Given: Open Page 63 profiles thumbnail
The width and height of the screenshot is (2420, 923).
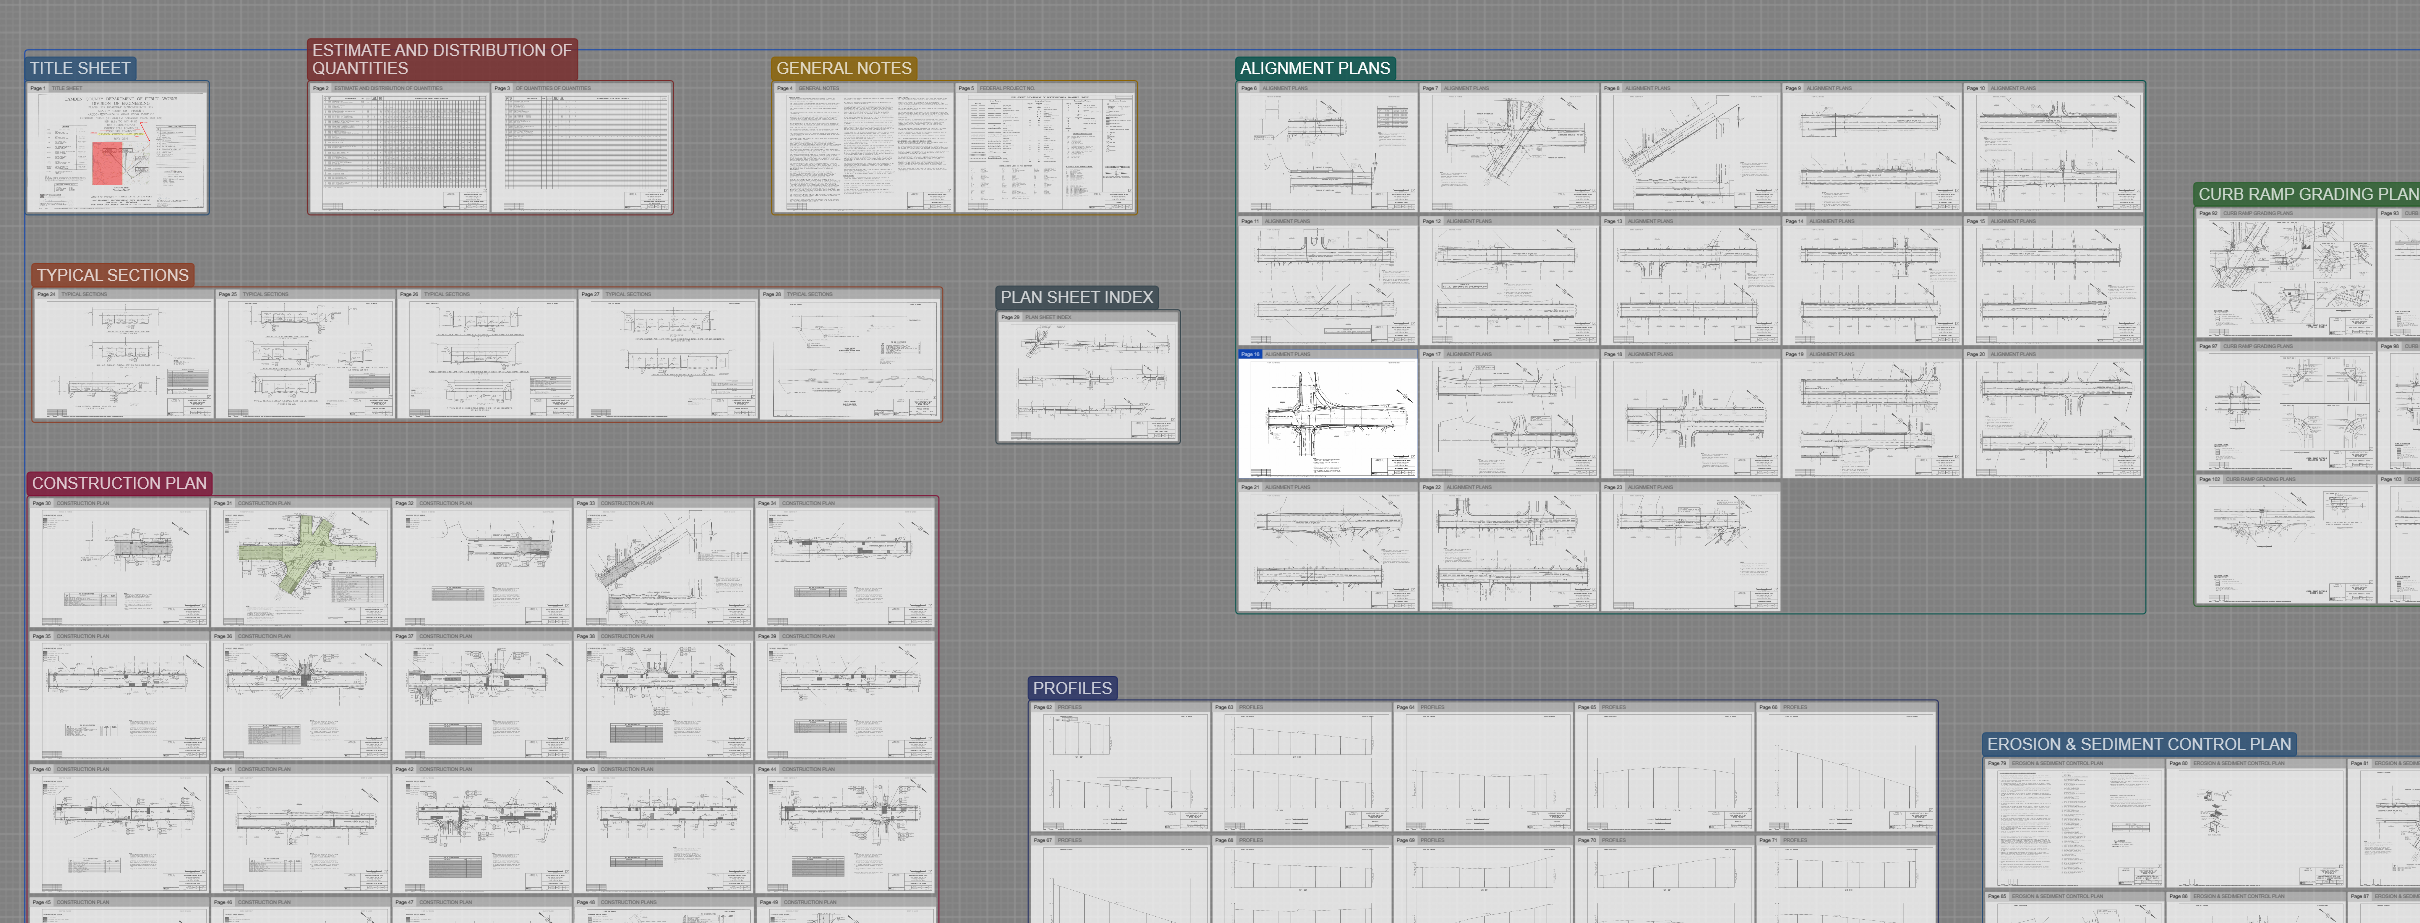Looking at the screenshot, I should click(x=1302, y=767).
